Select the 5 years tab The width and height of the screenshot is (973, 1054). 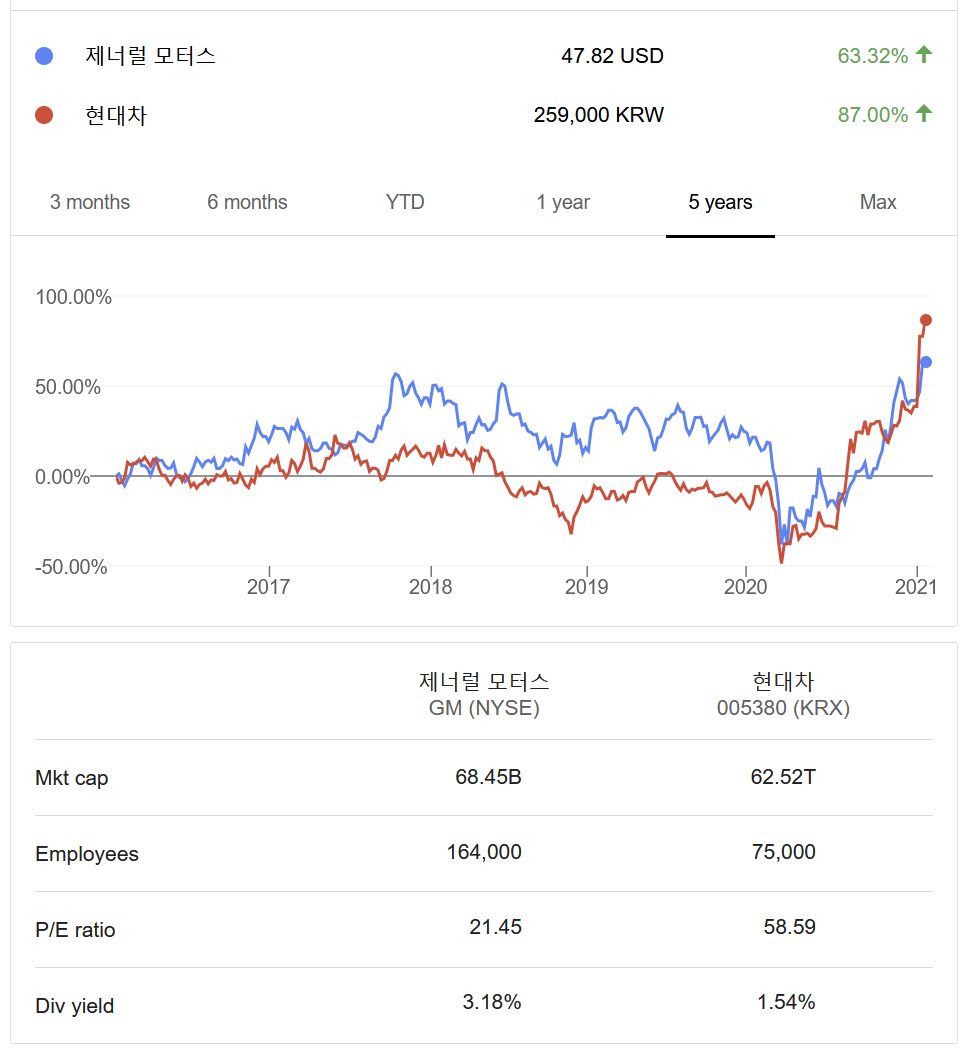point(720,202)
